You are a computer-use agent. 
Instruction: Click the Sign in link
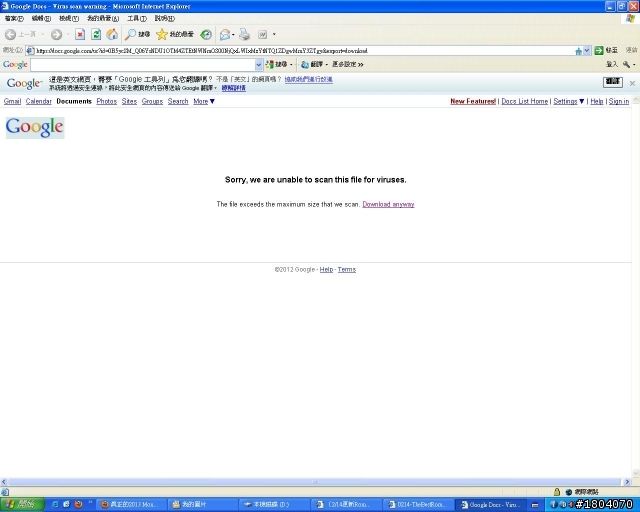(619, 101)
